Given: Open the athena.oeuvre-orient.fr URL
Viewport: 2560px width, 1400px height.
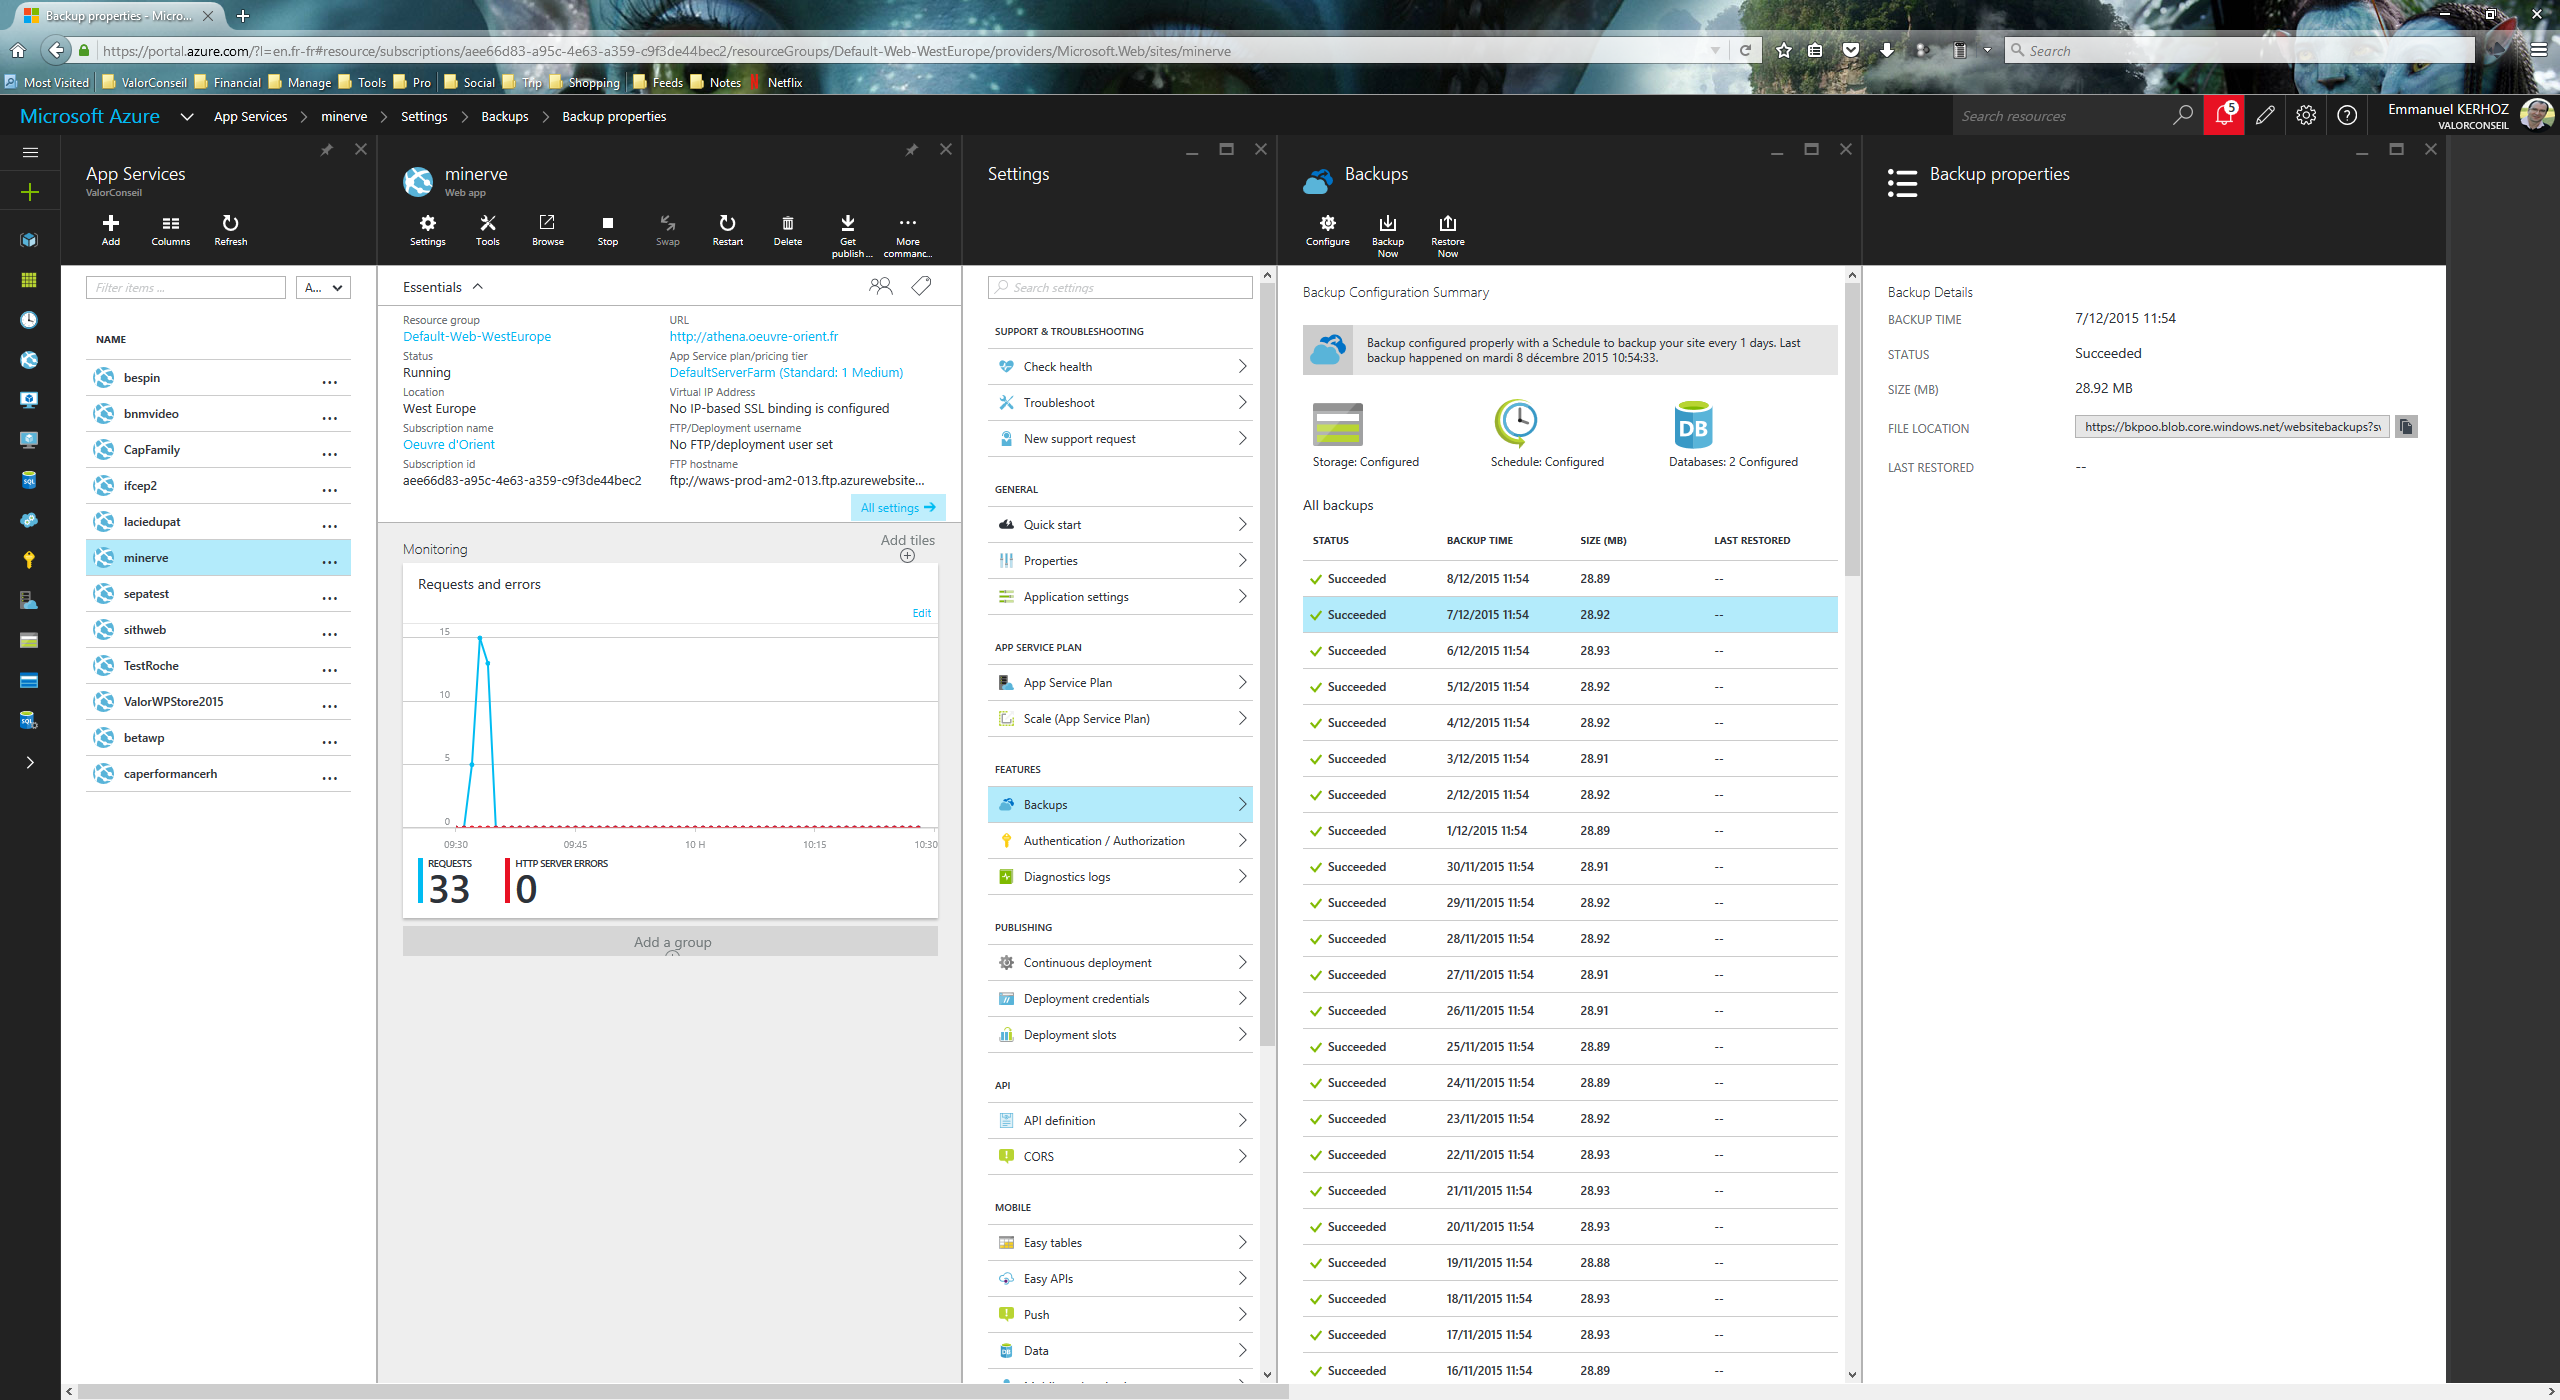Looking at the screenshot, I should tap(754, 337).
